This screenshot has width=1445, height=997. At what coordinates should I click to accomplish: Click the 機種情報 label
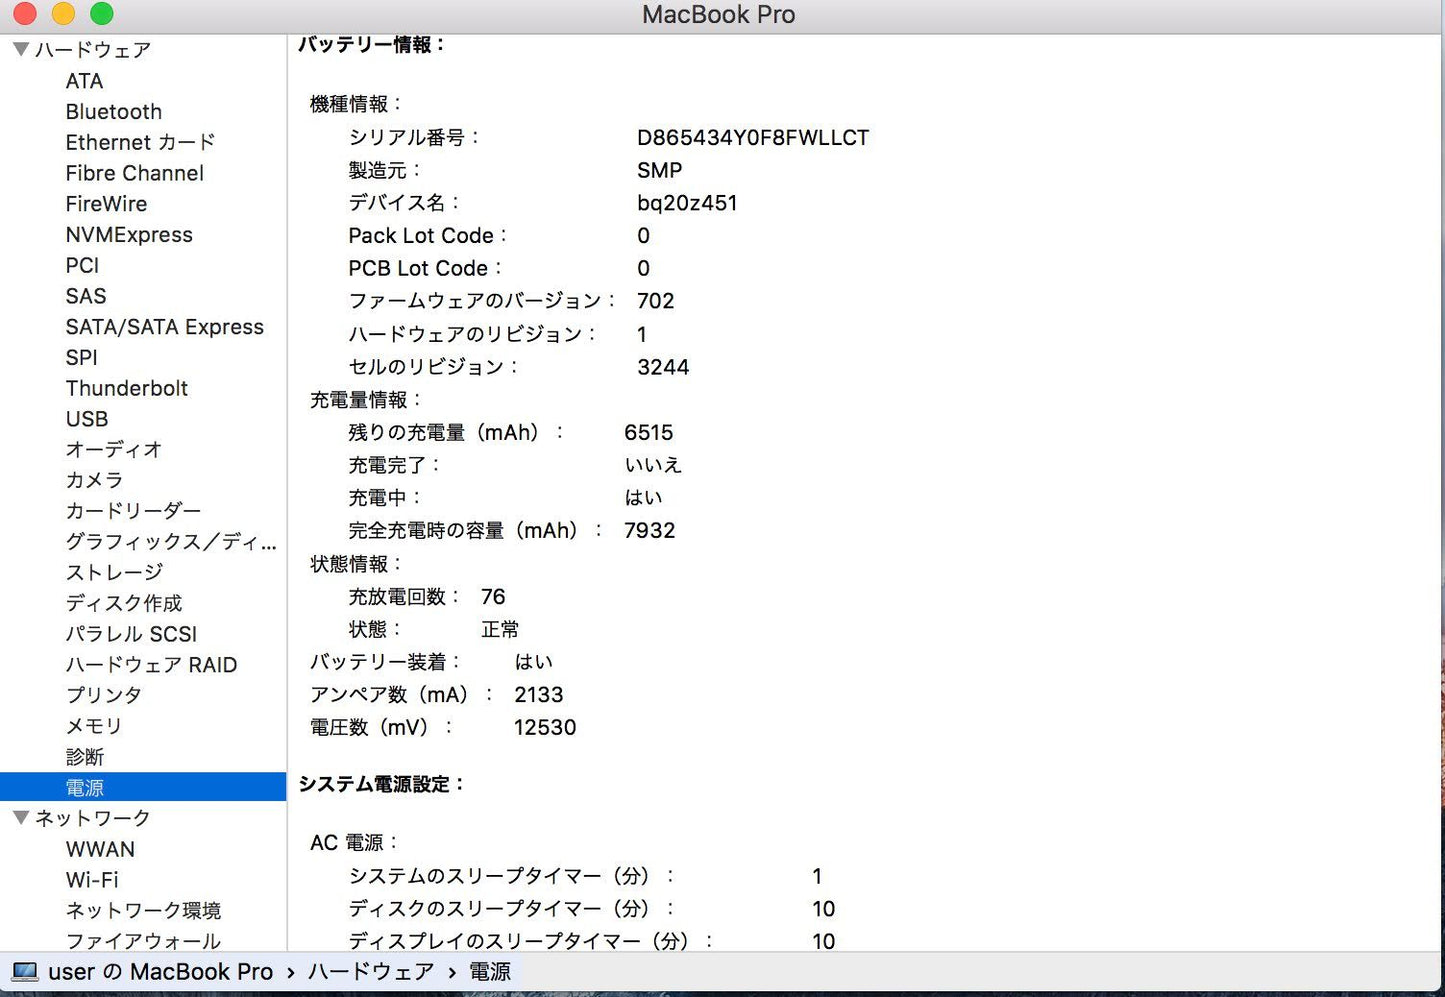click(356, 104)
